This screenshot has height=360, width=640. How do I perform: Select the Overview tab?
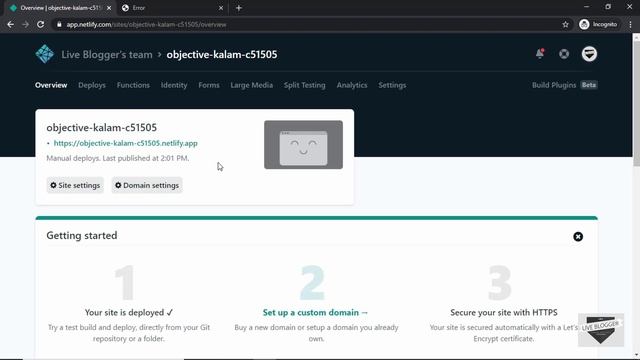[x=51, y=85]
